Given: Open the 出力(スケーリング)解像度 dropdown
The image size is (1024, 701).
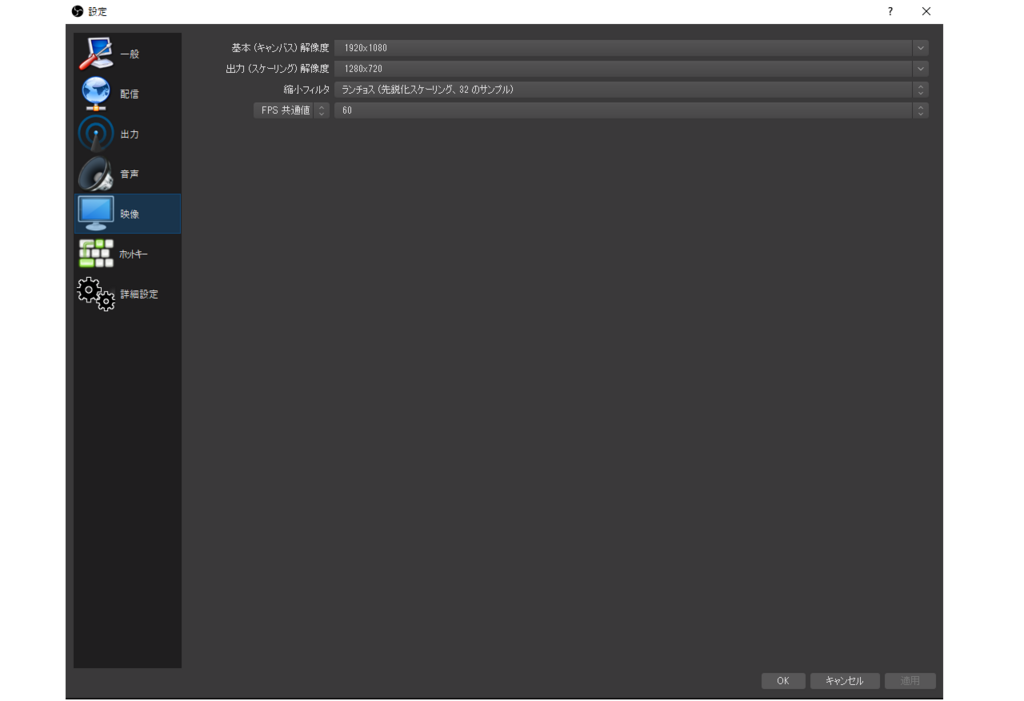Looking at the screenshot, I should click(x=921, y=68).
